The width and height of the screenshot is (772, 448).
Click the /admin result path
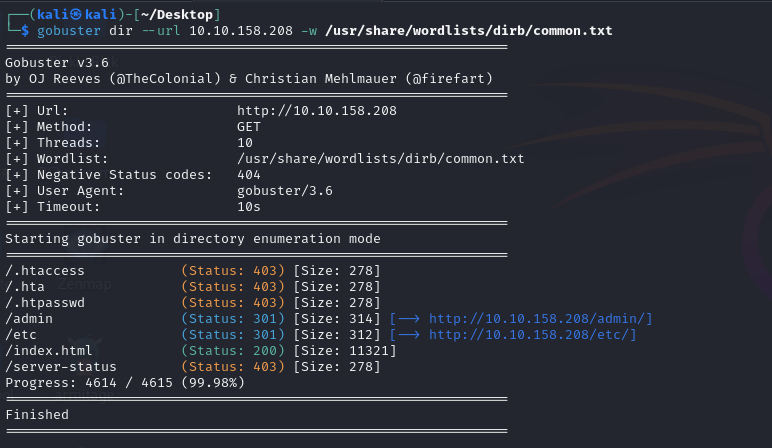click(29, 318)
